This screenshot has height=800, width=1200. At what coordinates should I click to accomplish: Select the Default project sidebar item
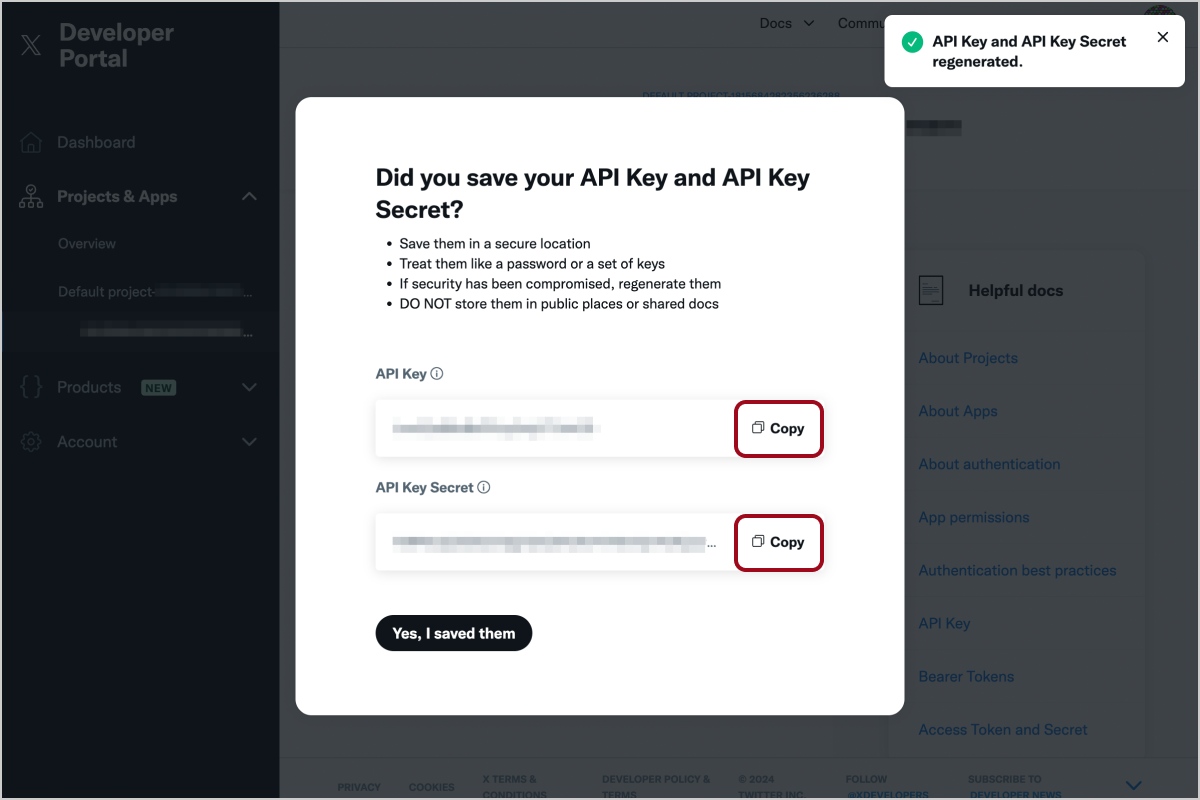[155, 292]
